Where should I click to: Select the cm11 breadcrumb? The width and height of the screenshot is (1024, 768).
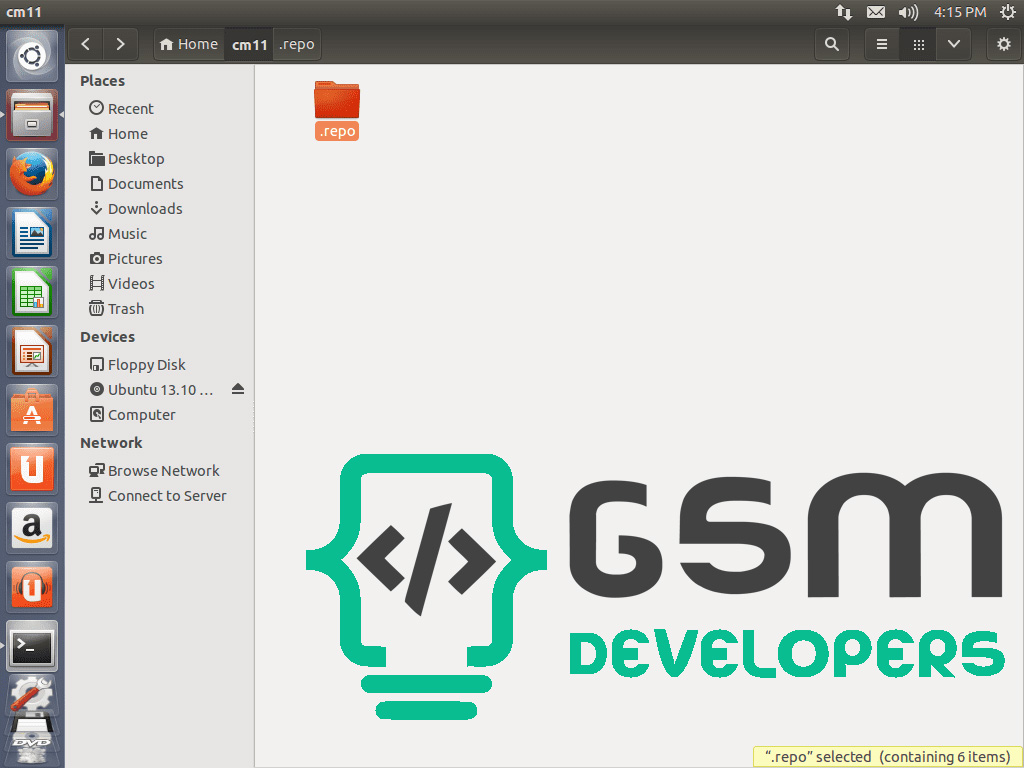pos(249,44)
